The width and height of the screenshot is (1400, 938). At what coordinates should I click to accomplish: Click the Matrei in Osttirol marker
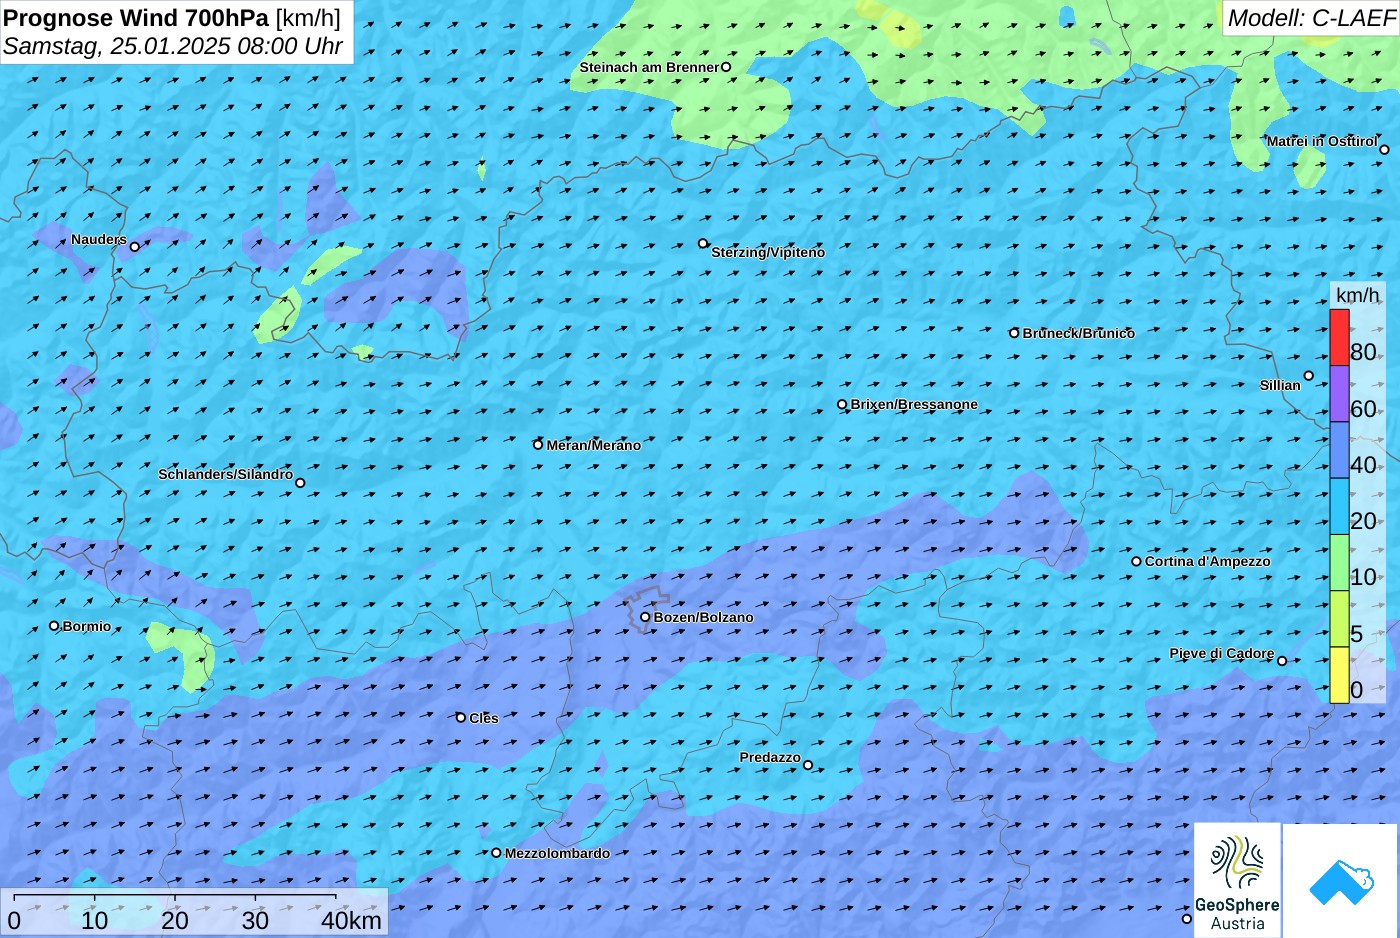pos(1384,150)
